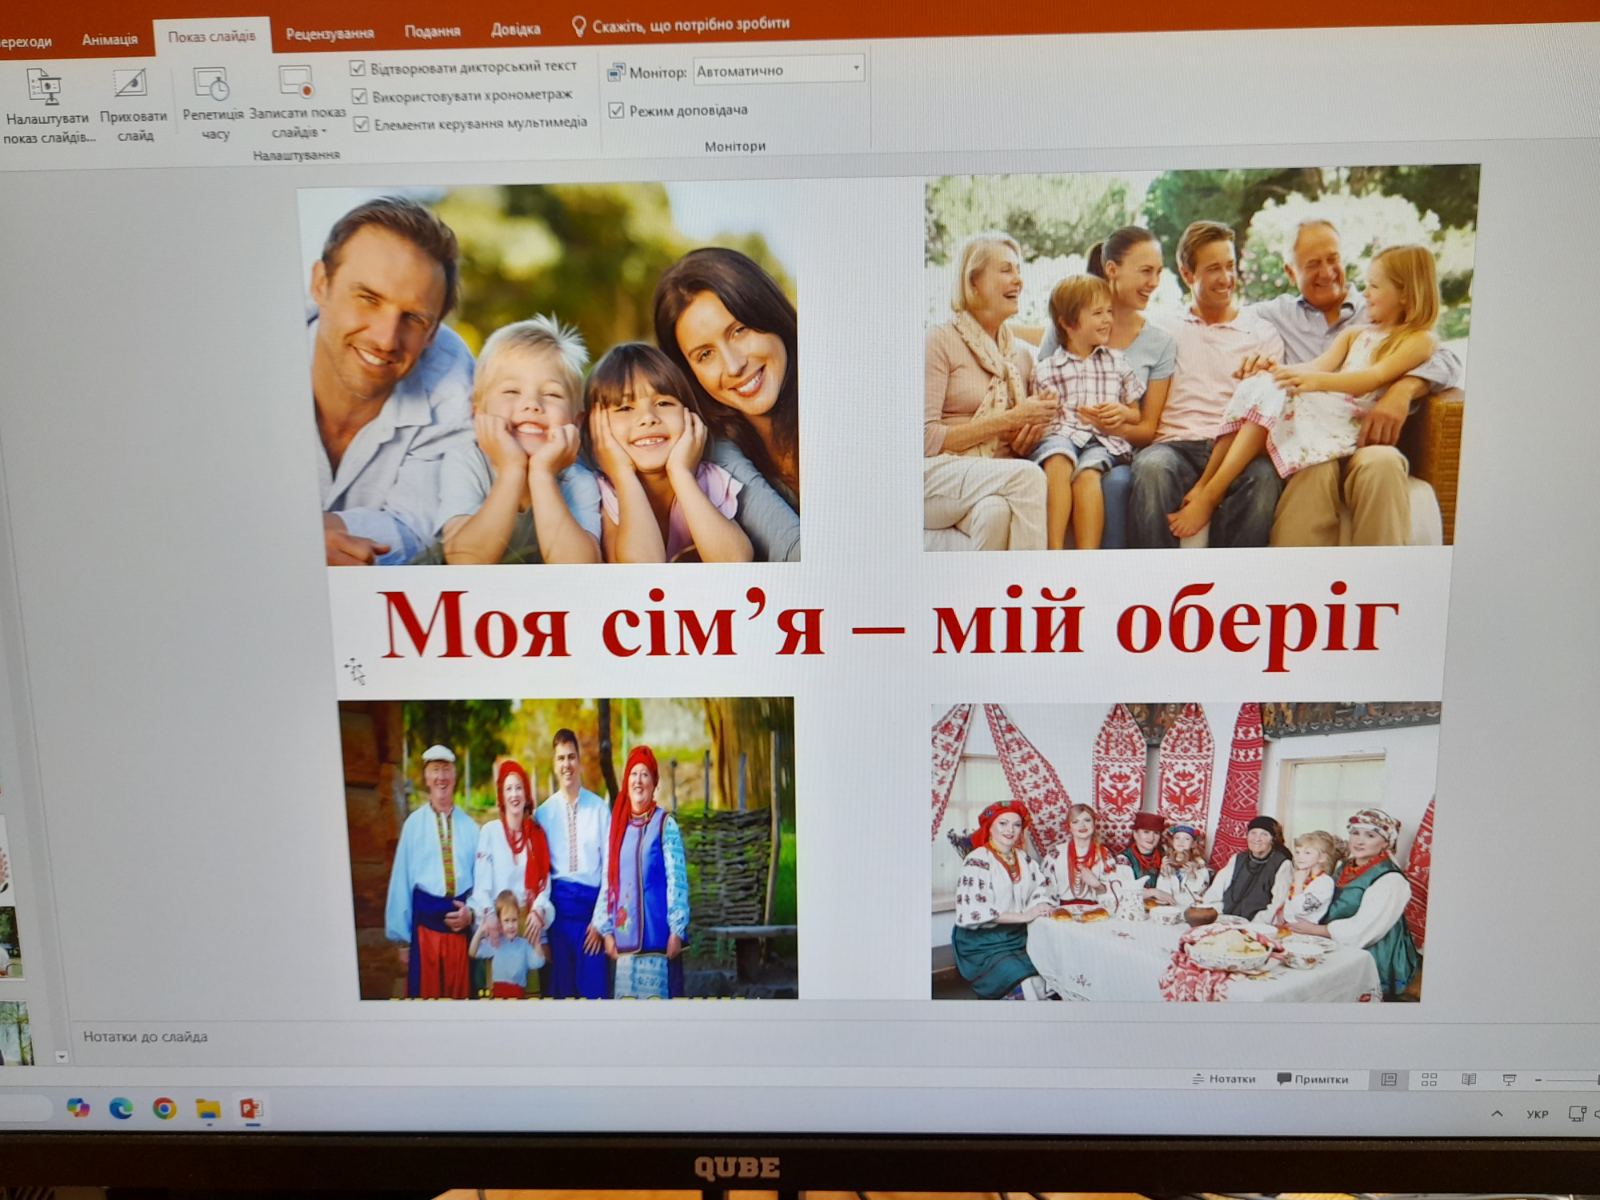Open Записати показ слайдів dropdown arrow
The width and height of the screenshot is (1600, 1200).
pyautogui.click(x=324, y=132)
